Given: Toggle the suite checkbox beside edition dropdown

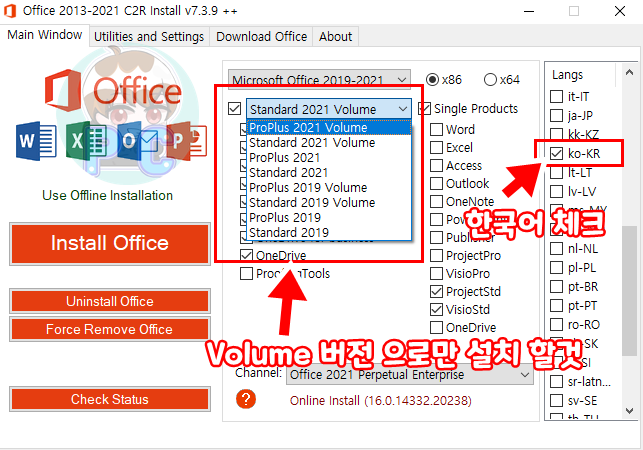Looking at the screenshot, I should [235, 109].
